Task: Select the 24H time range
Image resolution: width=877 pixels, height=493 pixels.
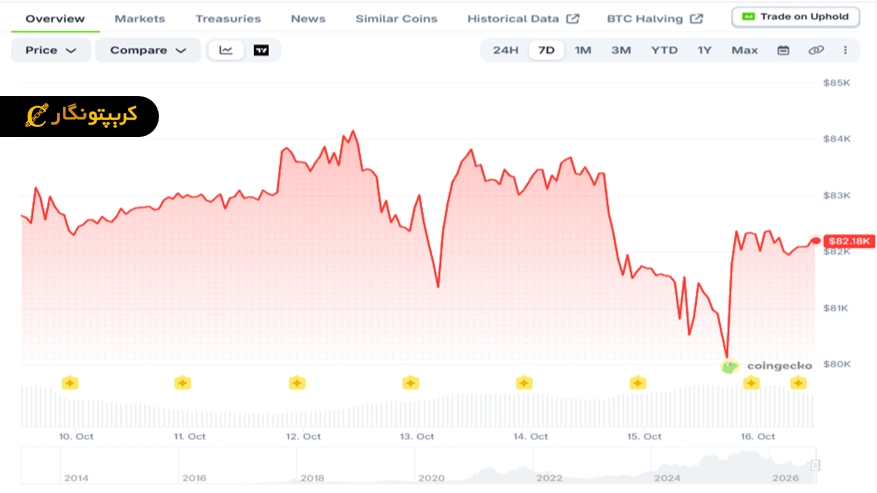Action: click(x=506, y=50)
